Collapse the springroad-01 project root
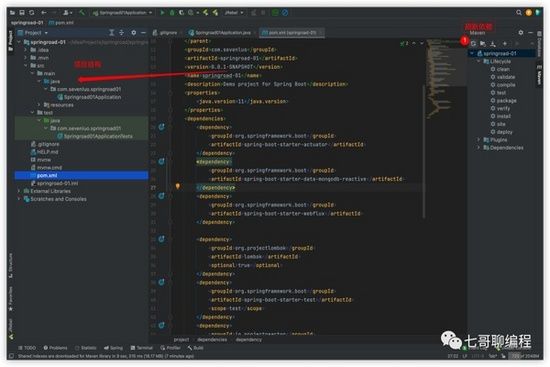Viewport: 550px width, 367px height. click(19, 42)
